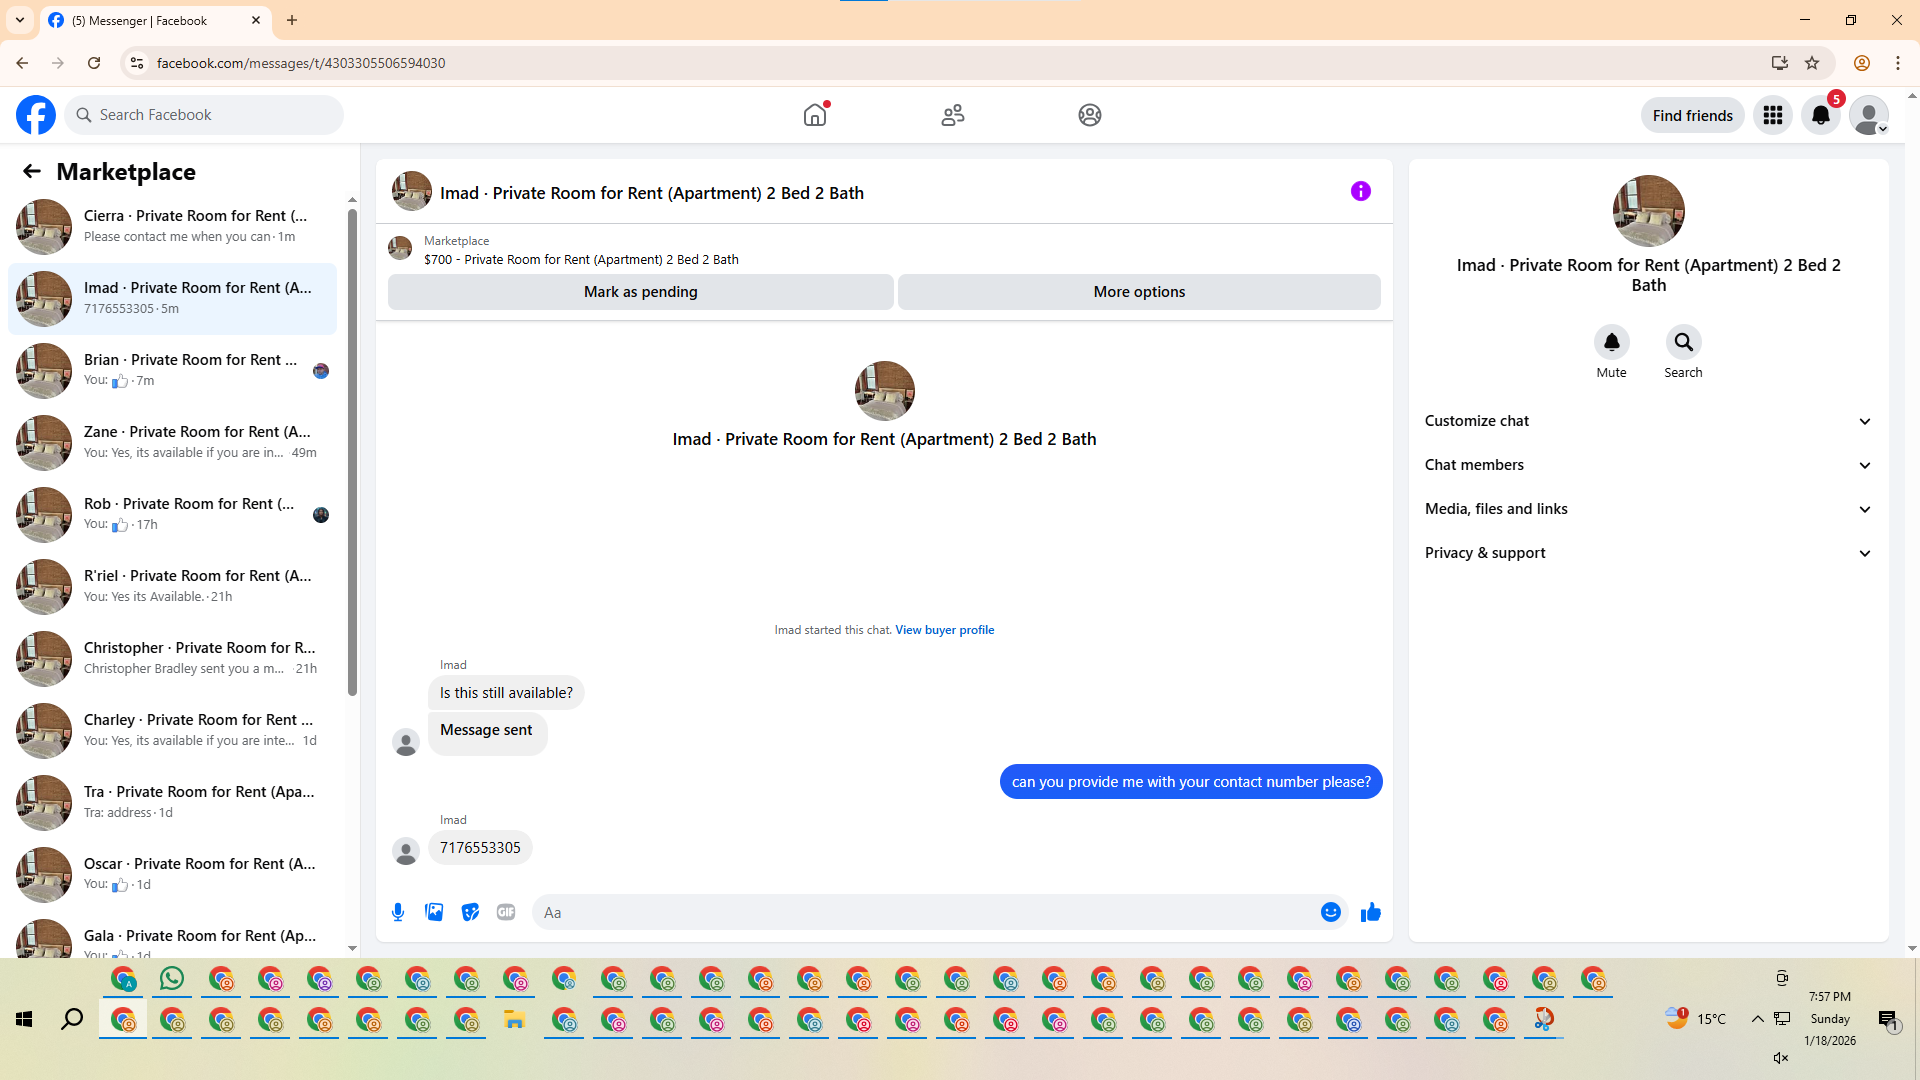Open the sticker picker icon
The height and width of the screenshot is (1080, 1920).
(470, 912)
